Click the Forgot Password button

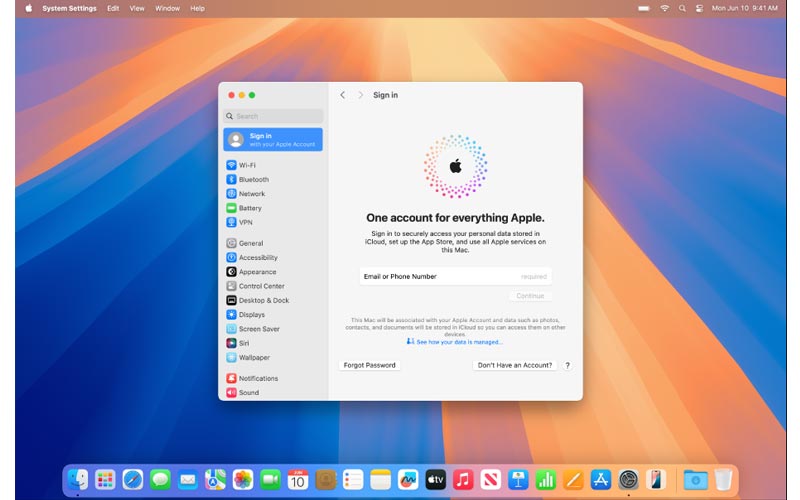pyautogui.click(x=369, y=365)
